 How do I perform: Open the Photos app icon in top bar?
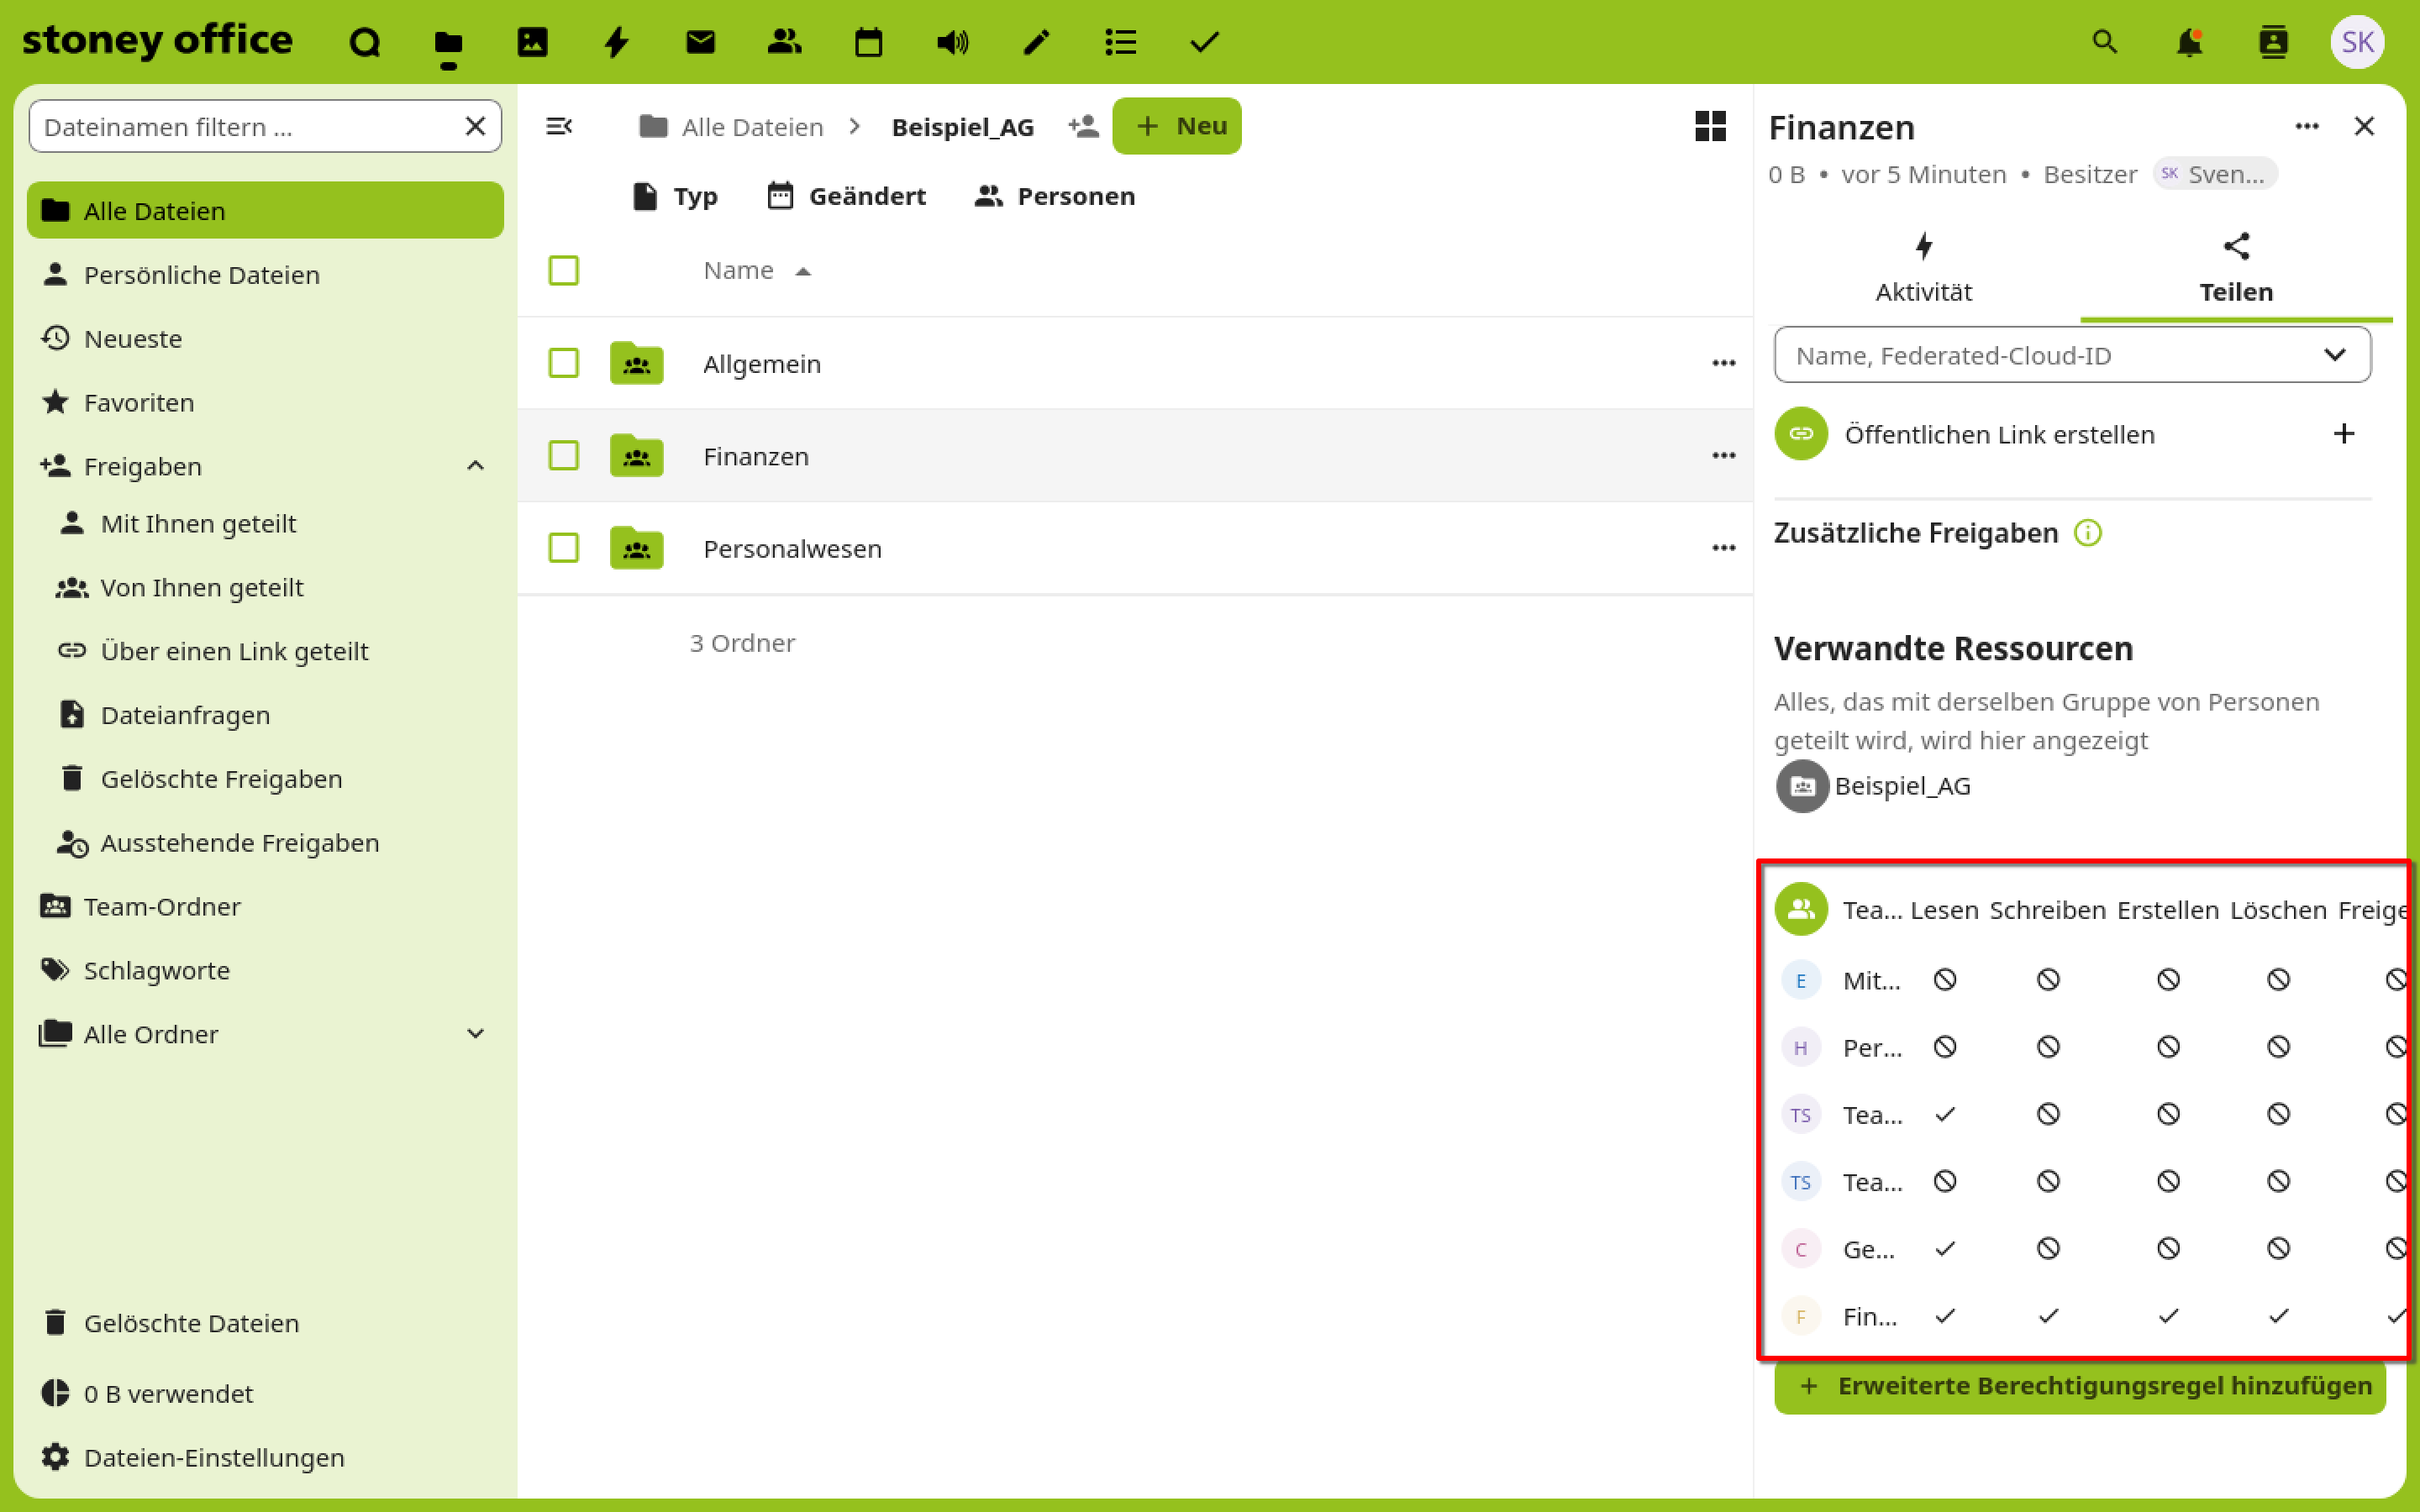(532, 42)
